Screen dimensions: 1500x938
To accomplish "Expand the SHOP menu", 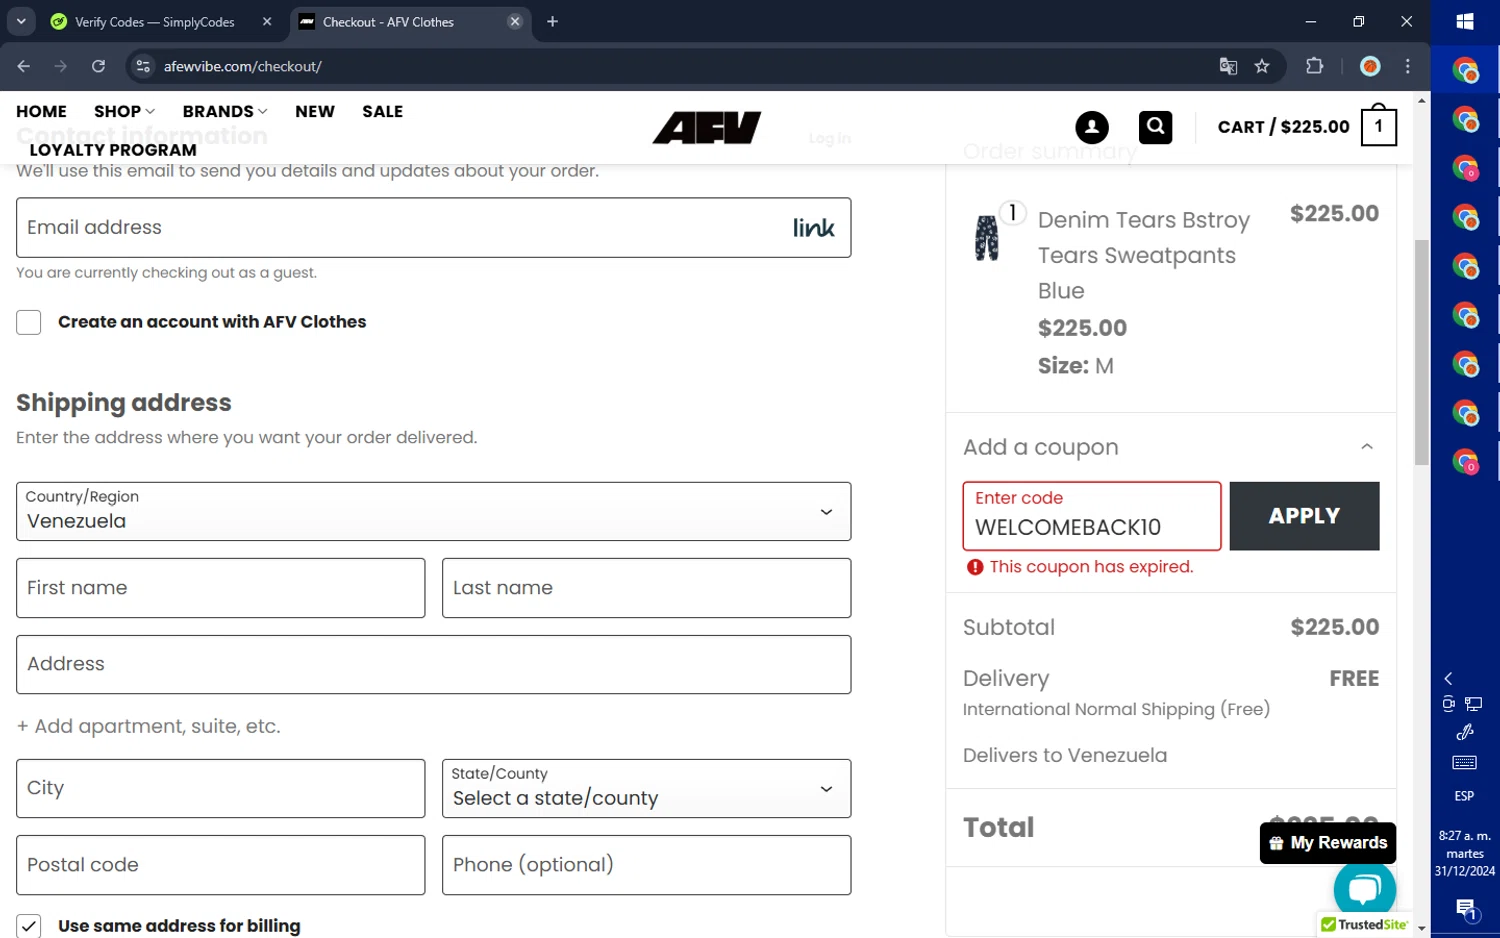I will point(124,111).
